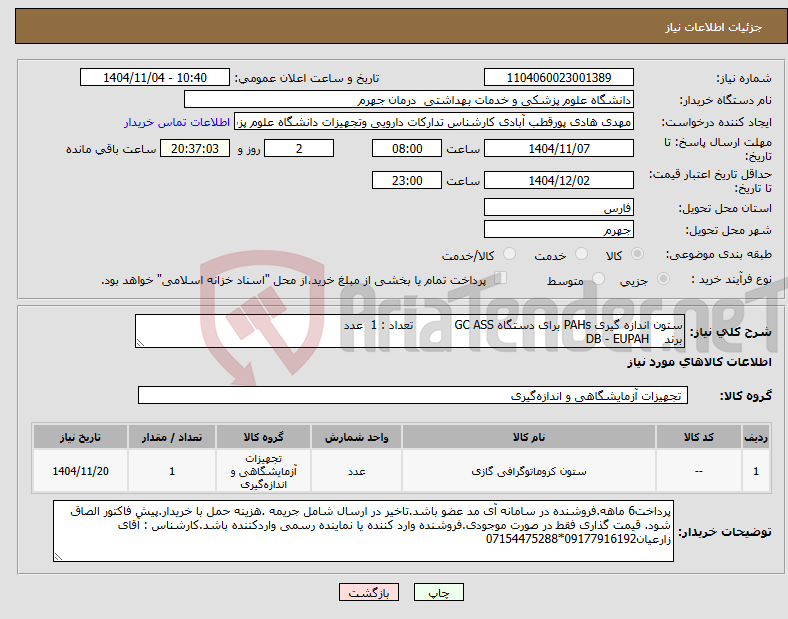Image resolution: width=788 pixels, height=619 pixels.
Task: Click the page title جزئیات اطلاعات نیاز
Action: (x=714, y=27)
